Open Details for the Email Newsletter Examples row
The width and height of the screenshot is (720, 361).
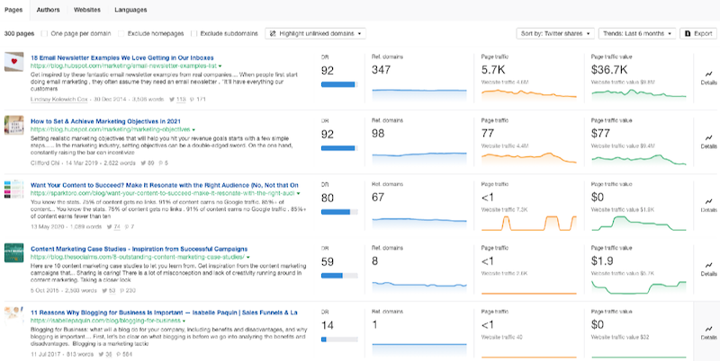pos(708,77)
